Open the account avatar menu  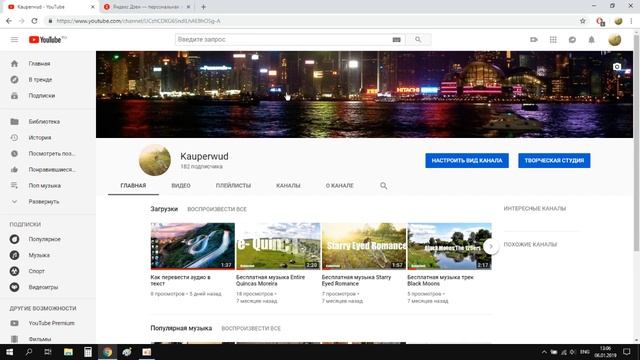pyautogui.click(x=615, y=40)
